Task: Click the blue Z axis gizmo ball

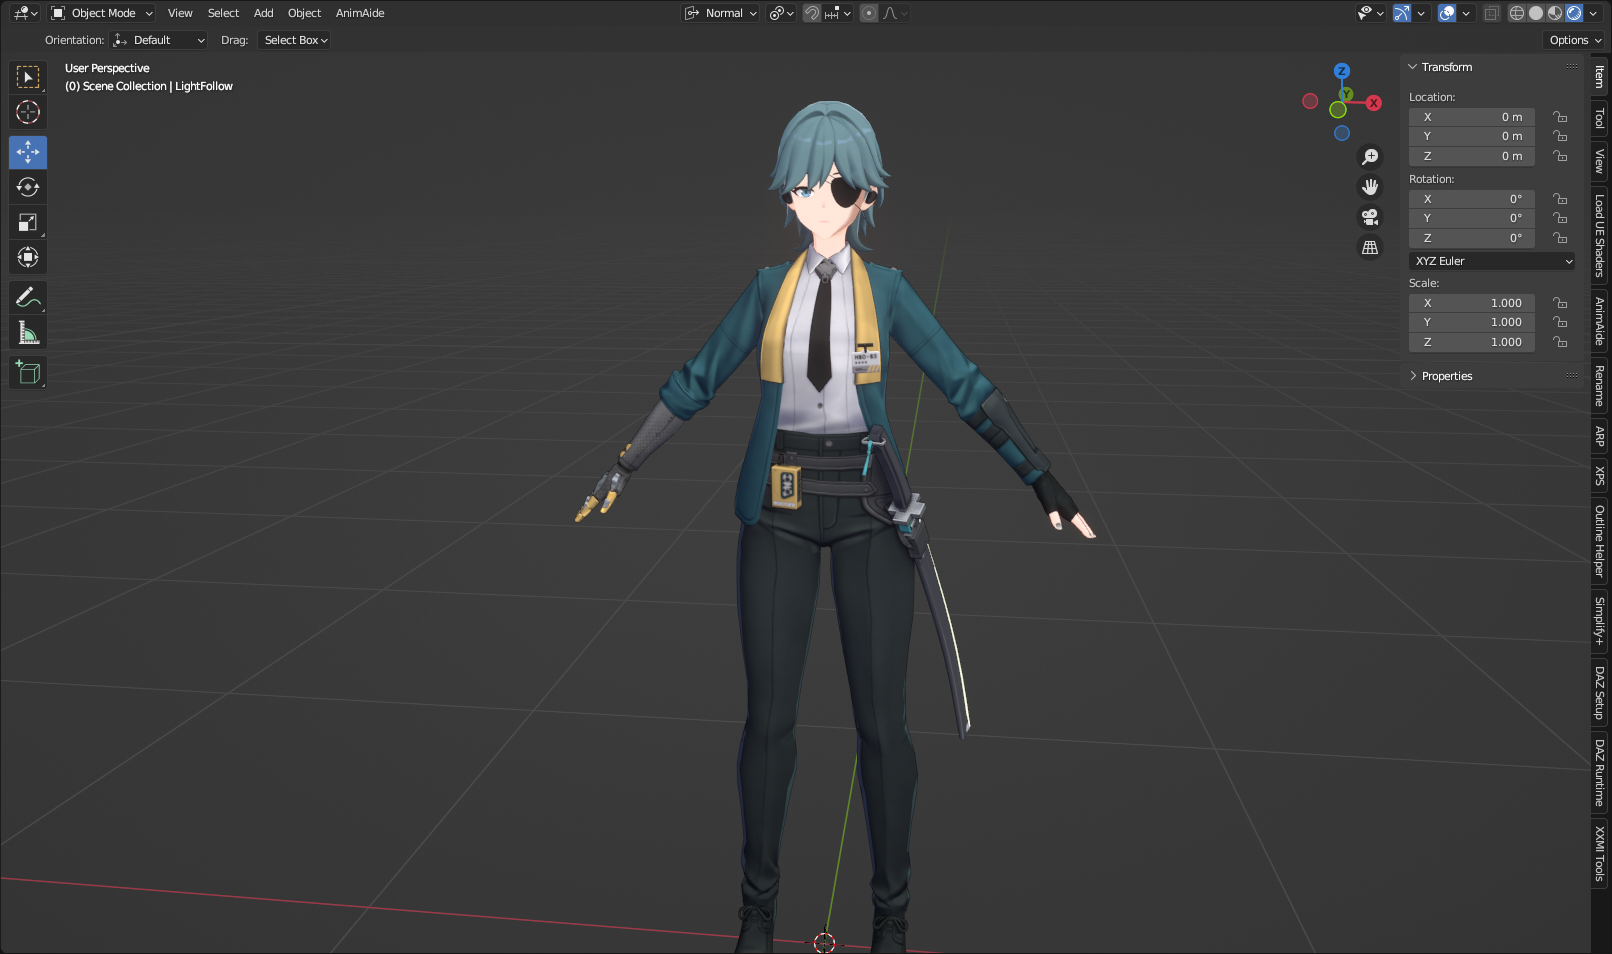Action: 1342,71
